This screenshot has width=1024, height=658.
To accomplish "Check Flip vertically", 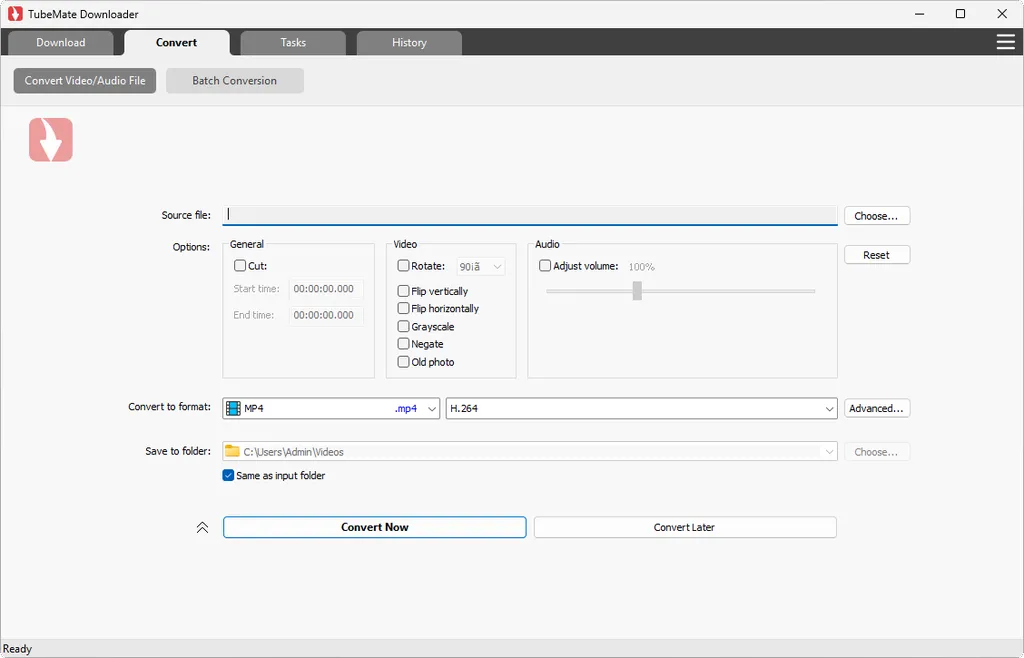I will coord(403,291).
